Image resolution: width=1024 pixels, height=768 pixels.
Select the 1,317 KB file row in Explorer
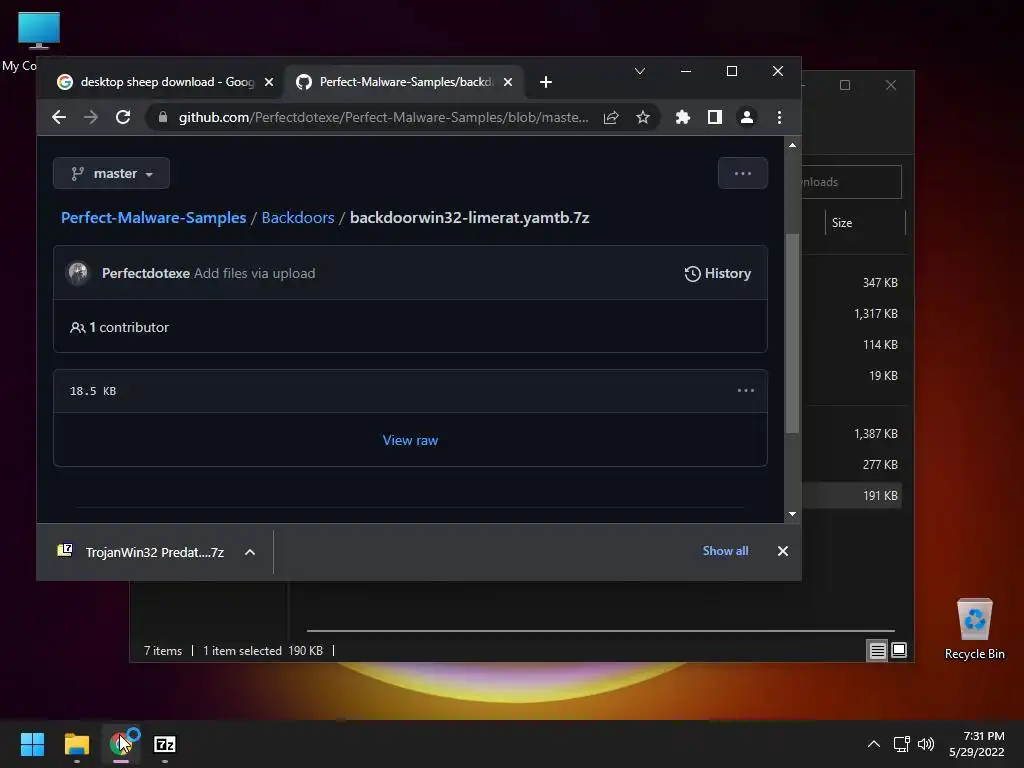click(x=852, y=313)
